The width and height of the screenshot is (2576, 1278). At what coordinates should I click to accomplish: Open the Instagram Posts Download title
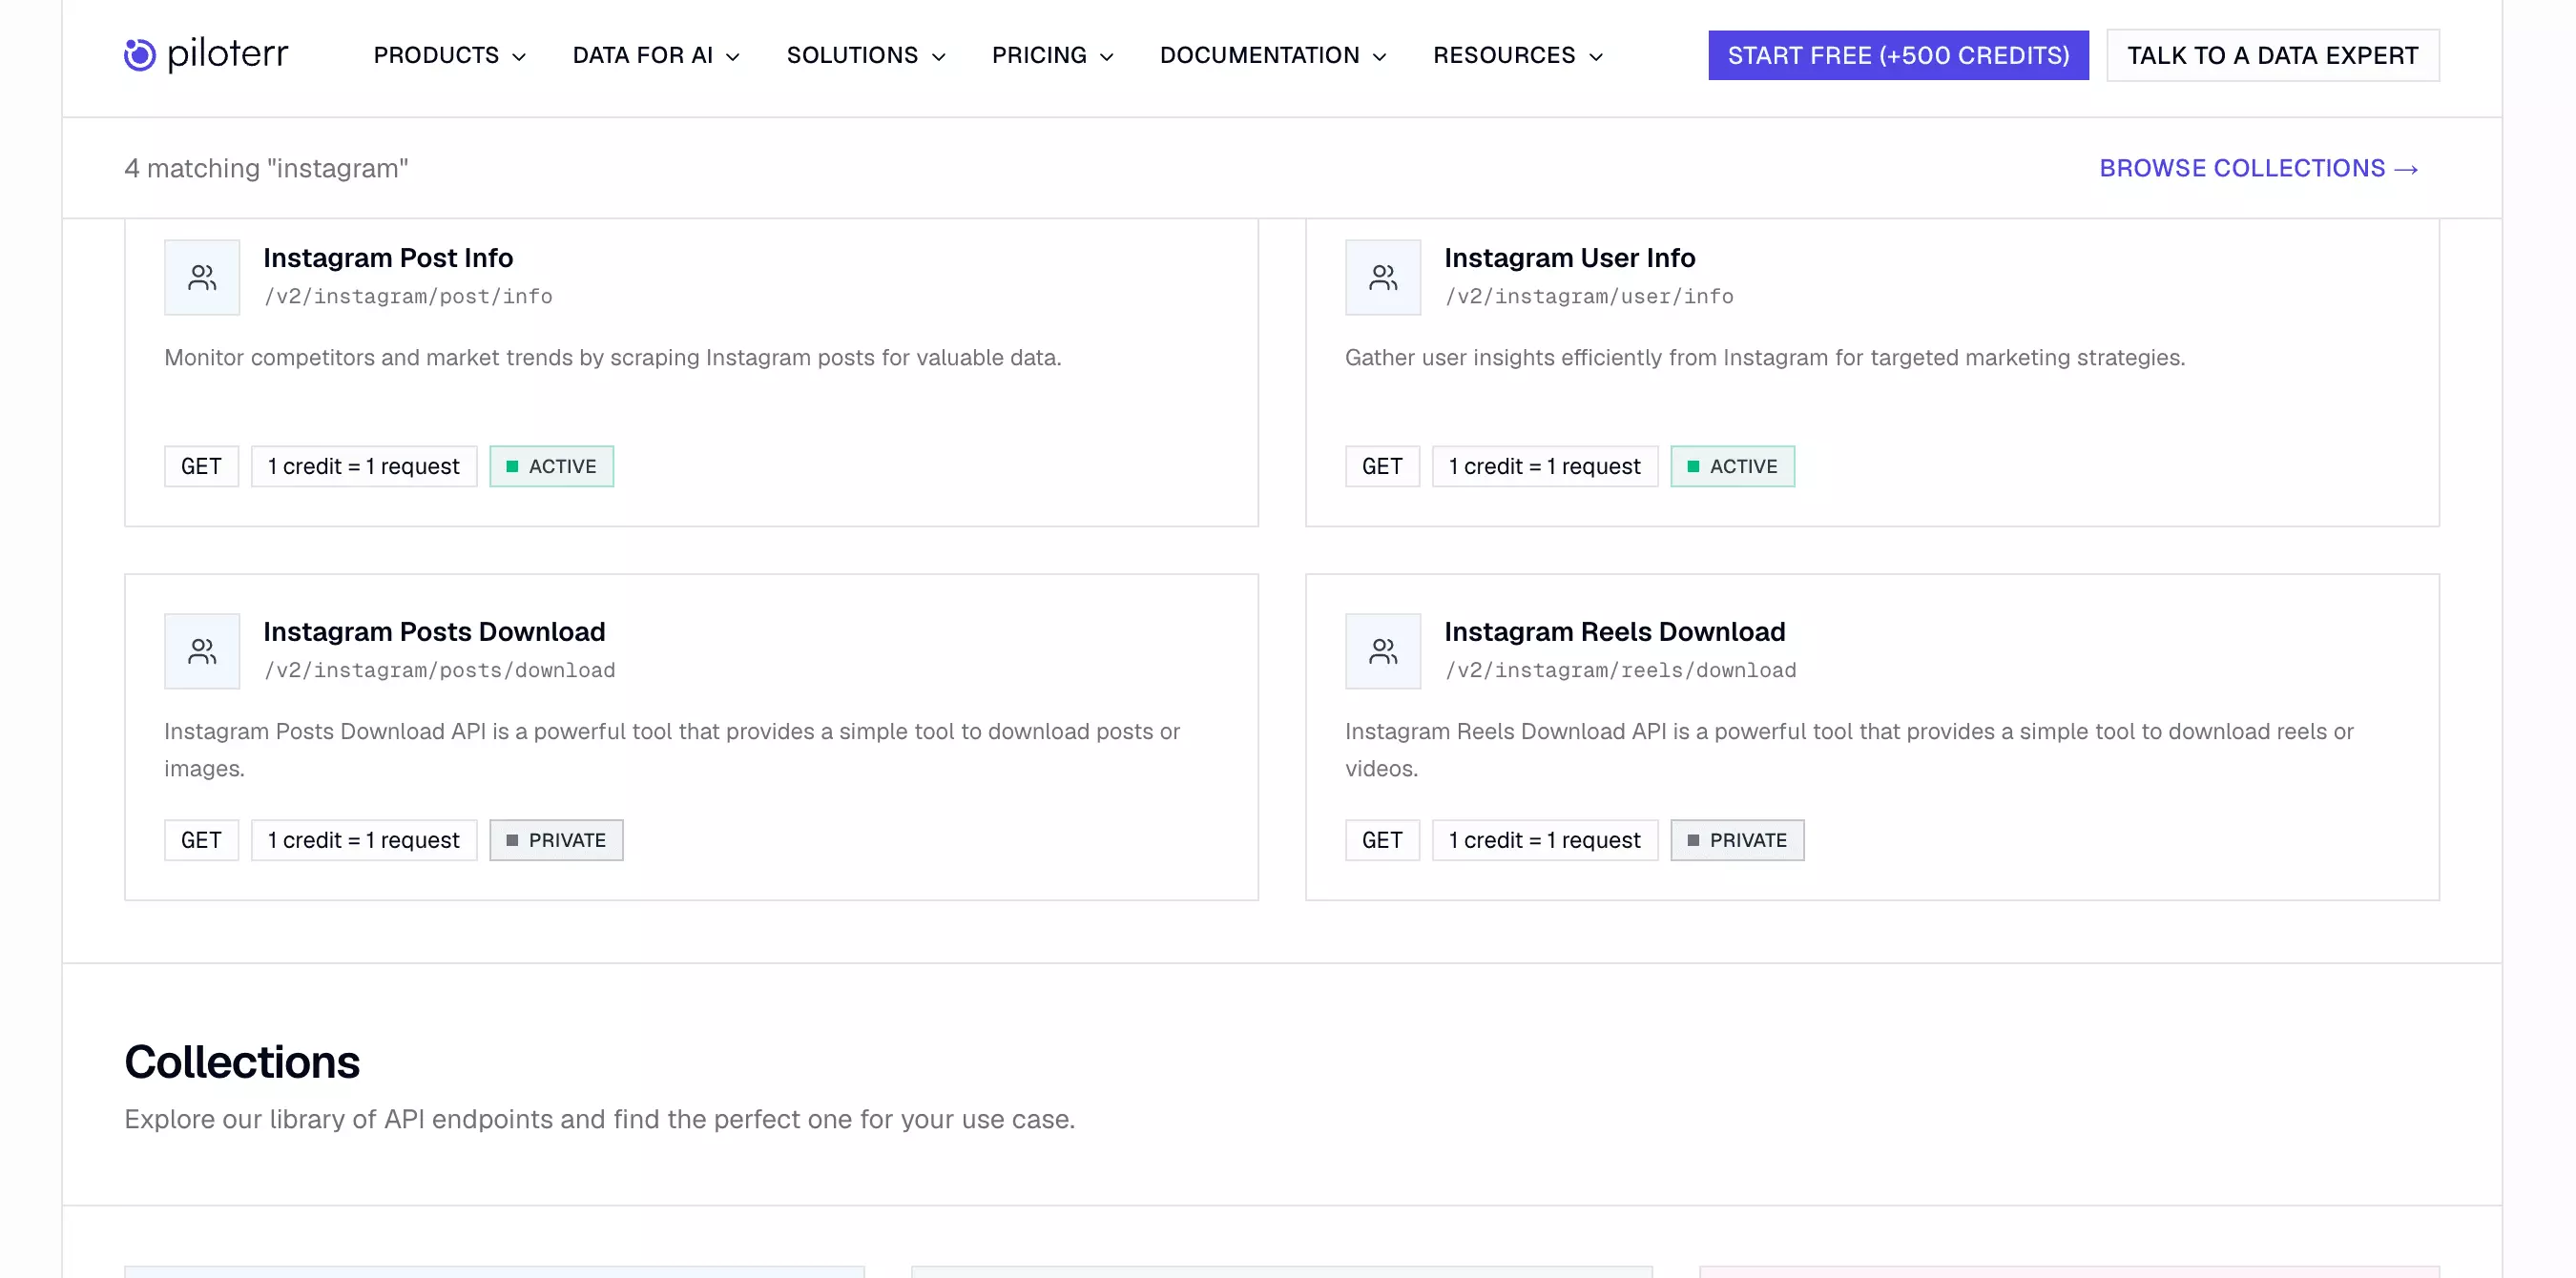click(x=434, y=632)
